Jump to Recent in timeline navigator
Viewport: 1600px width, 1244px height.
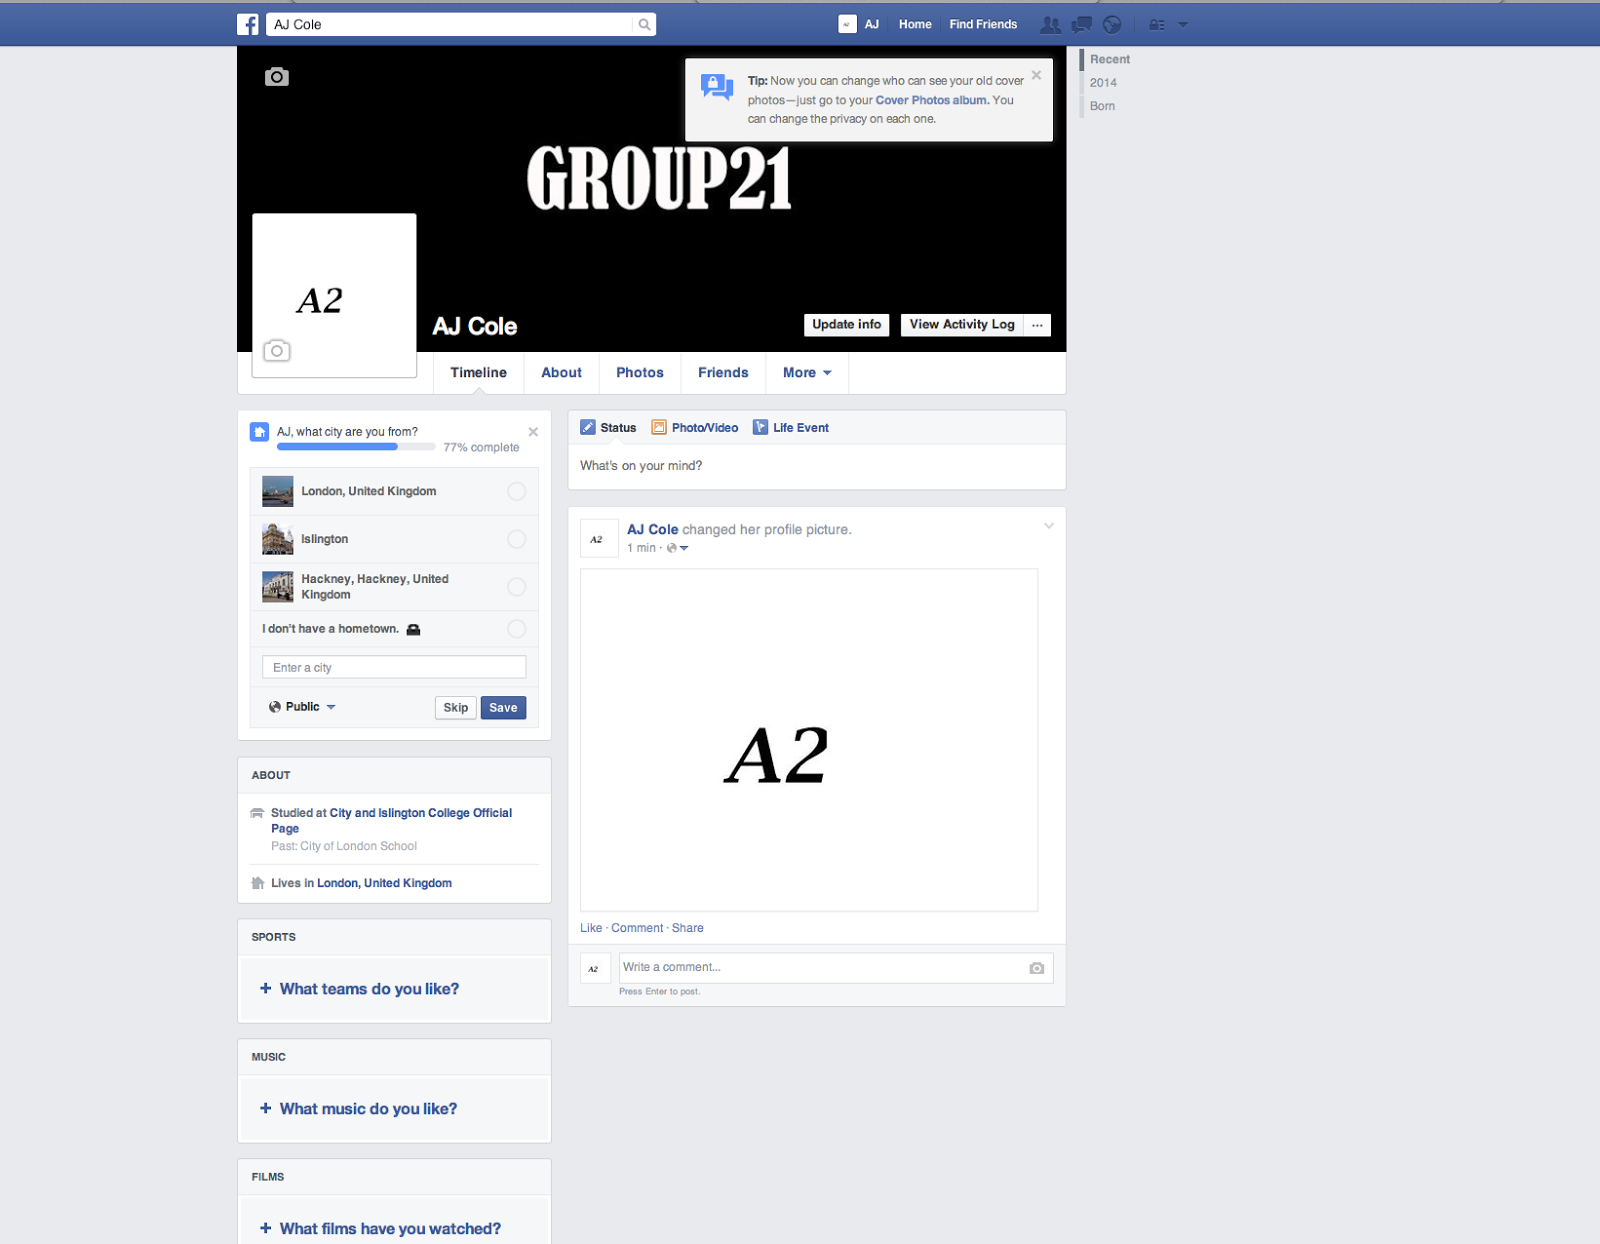click(x=1110, y=60)
